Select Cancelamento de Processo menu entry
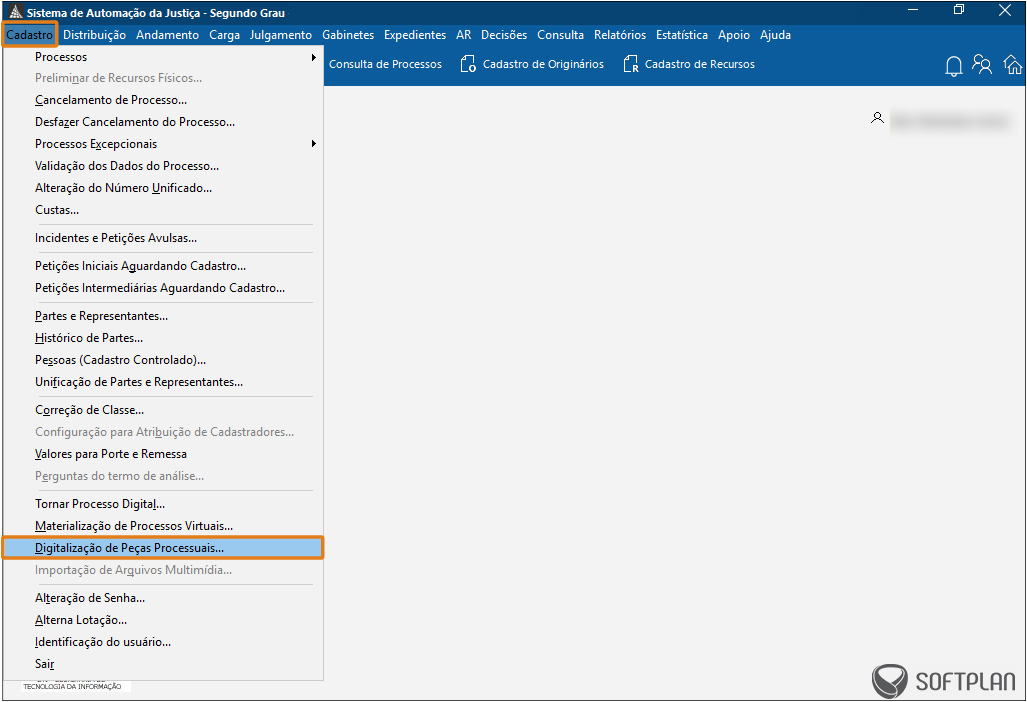The image size is (1027, 702). point(163,100)
